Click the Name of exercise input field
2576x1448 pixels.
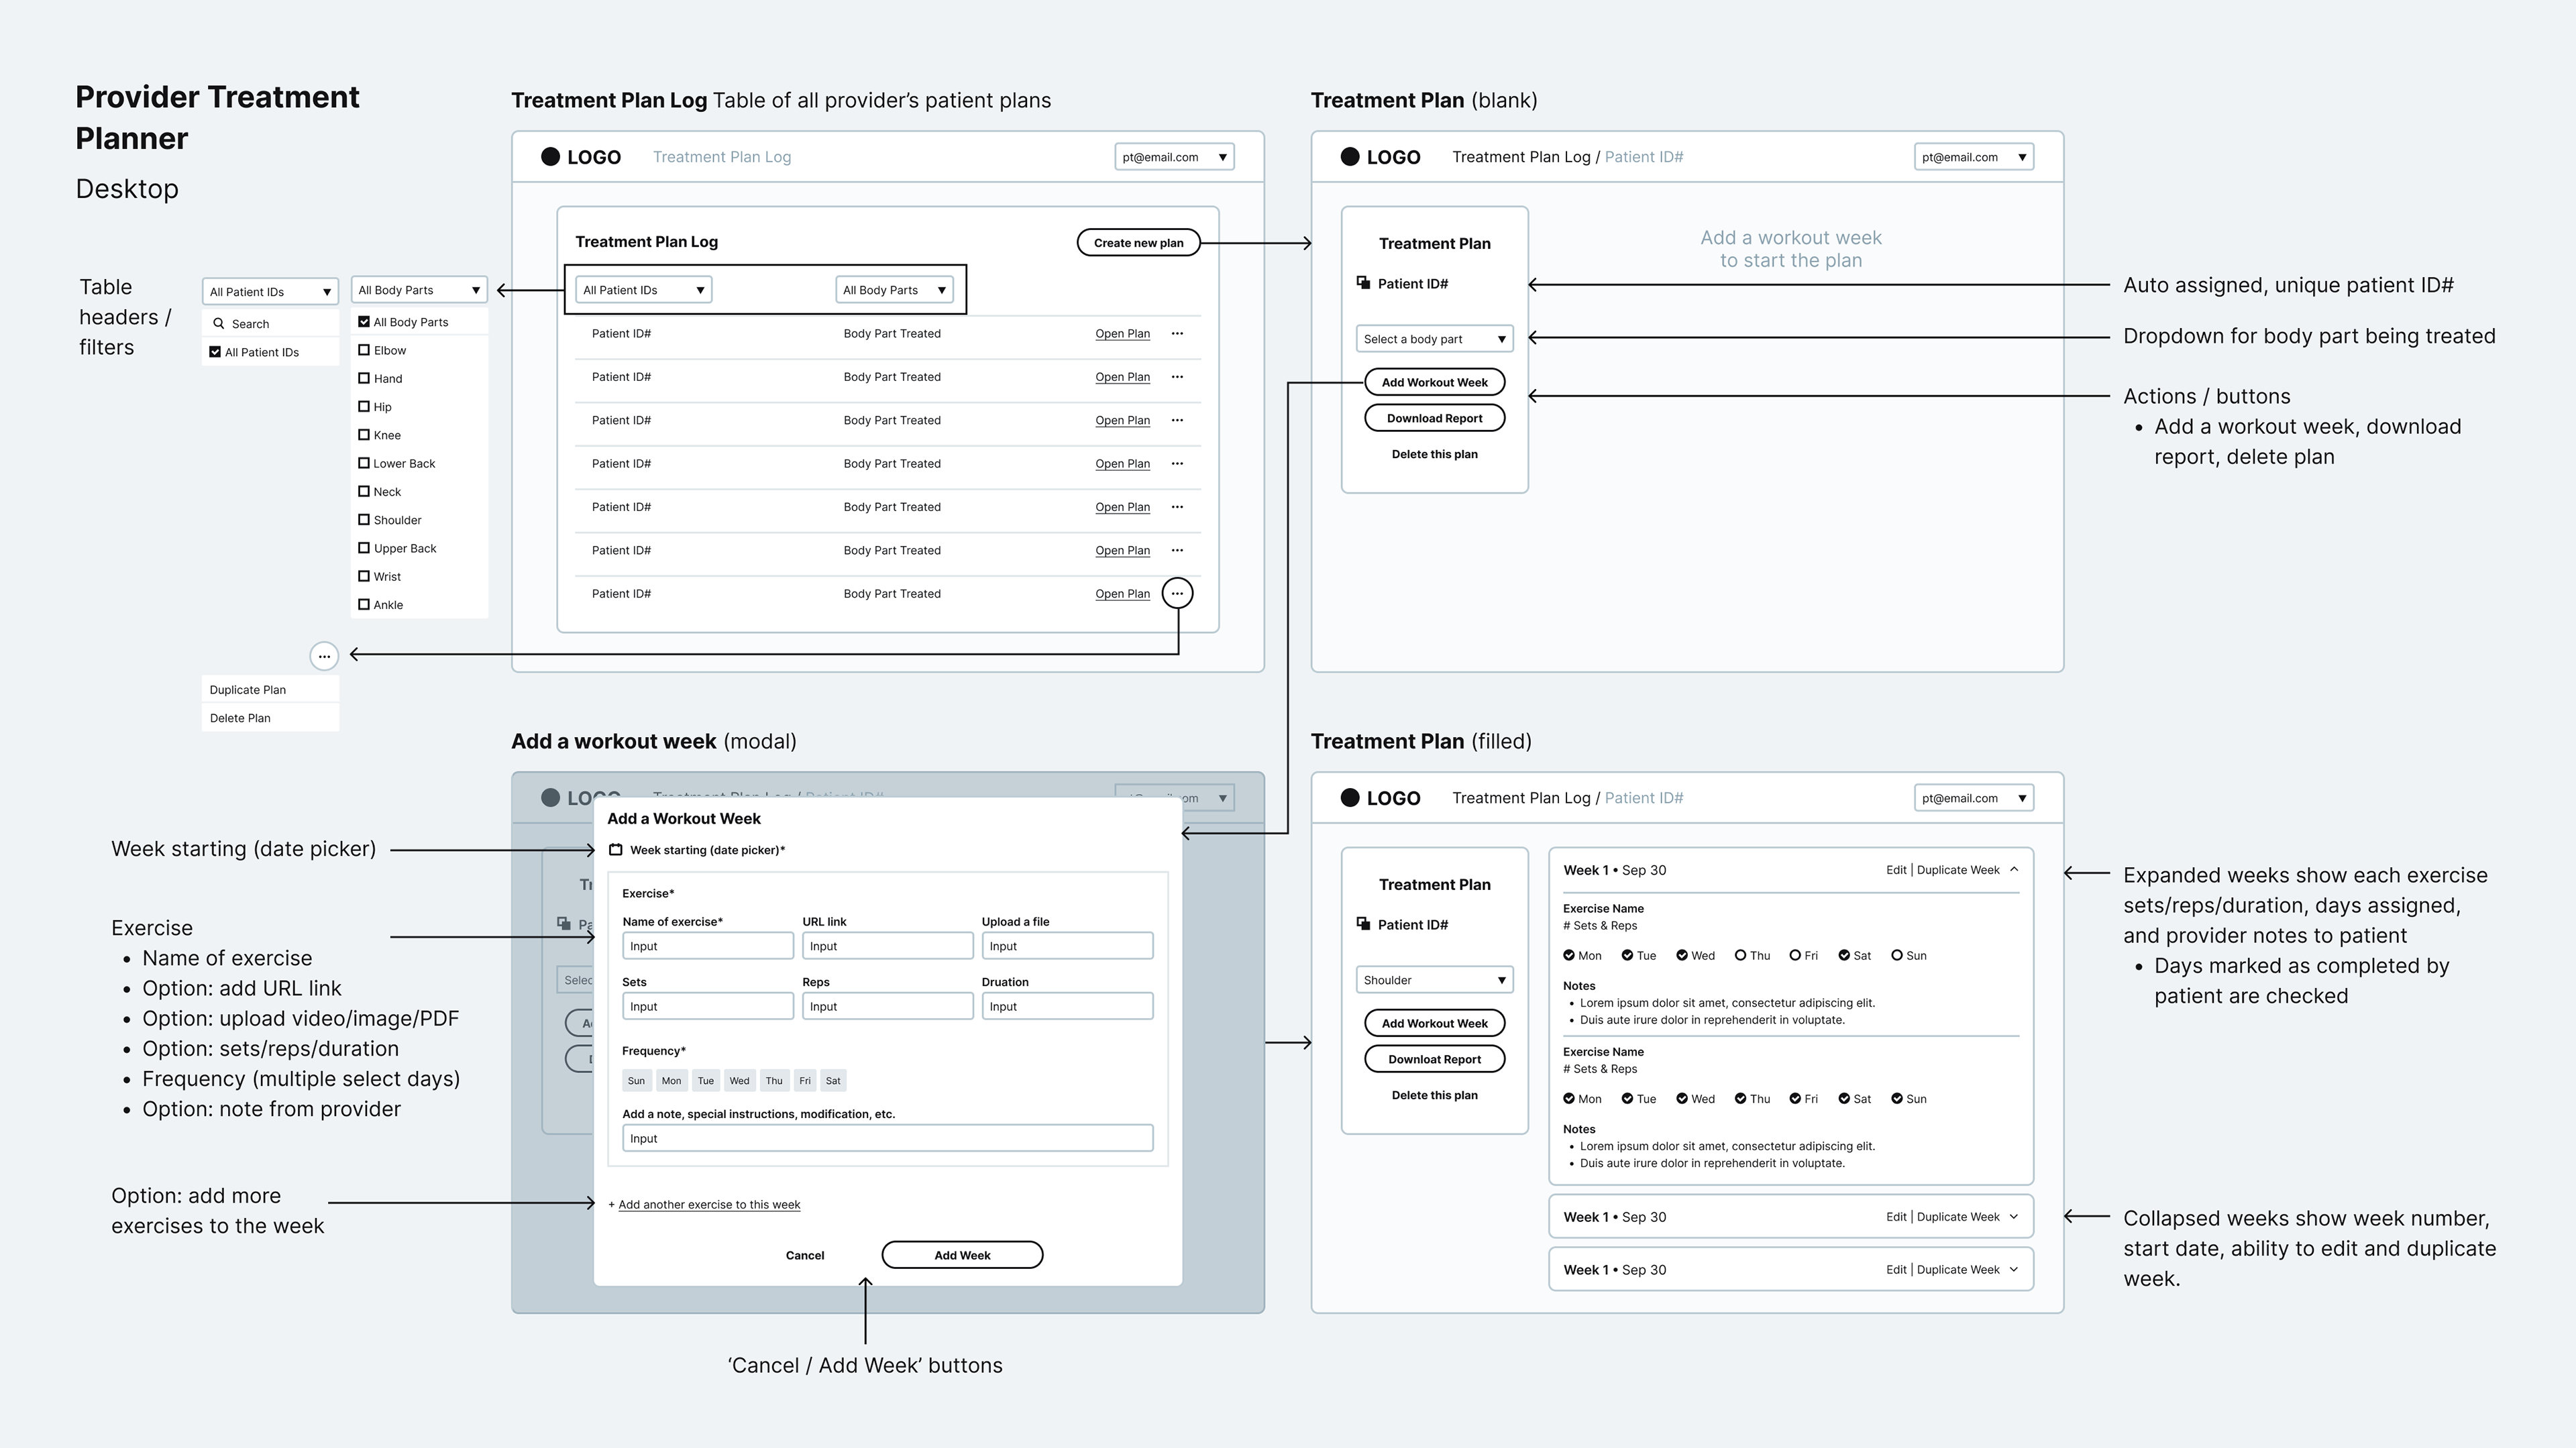[708, 946]
